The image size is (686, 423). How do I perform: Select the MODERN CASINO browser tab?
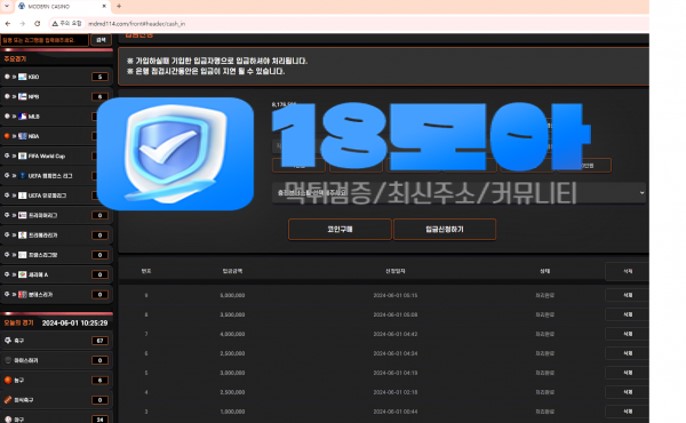tap(61, 6)
